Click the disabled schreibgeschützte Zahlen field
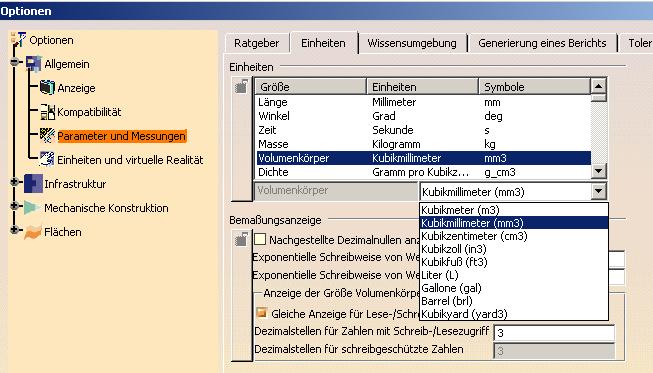The width and height of the screenshot is (653, 373). pyautogui.click(x=554, y=351)
